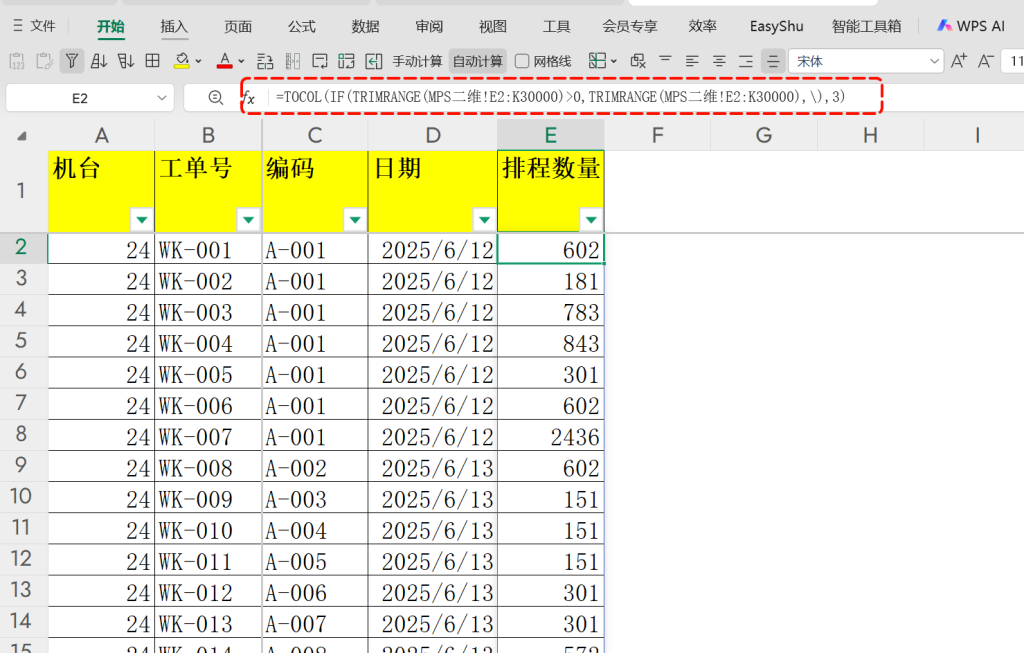The height and width of the screenshot is (653, 1024).
Task: Click the green arrow insert-cell icon
Action: (374, 61)
